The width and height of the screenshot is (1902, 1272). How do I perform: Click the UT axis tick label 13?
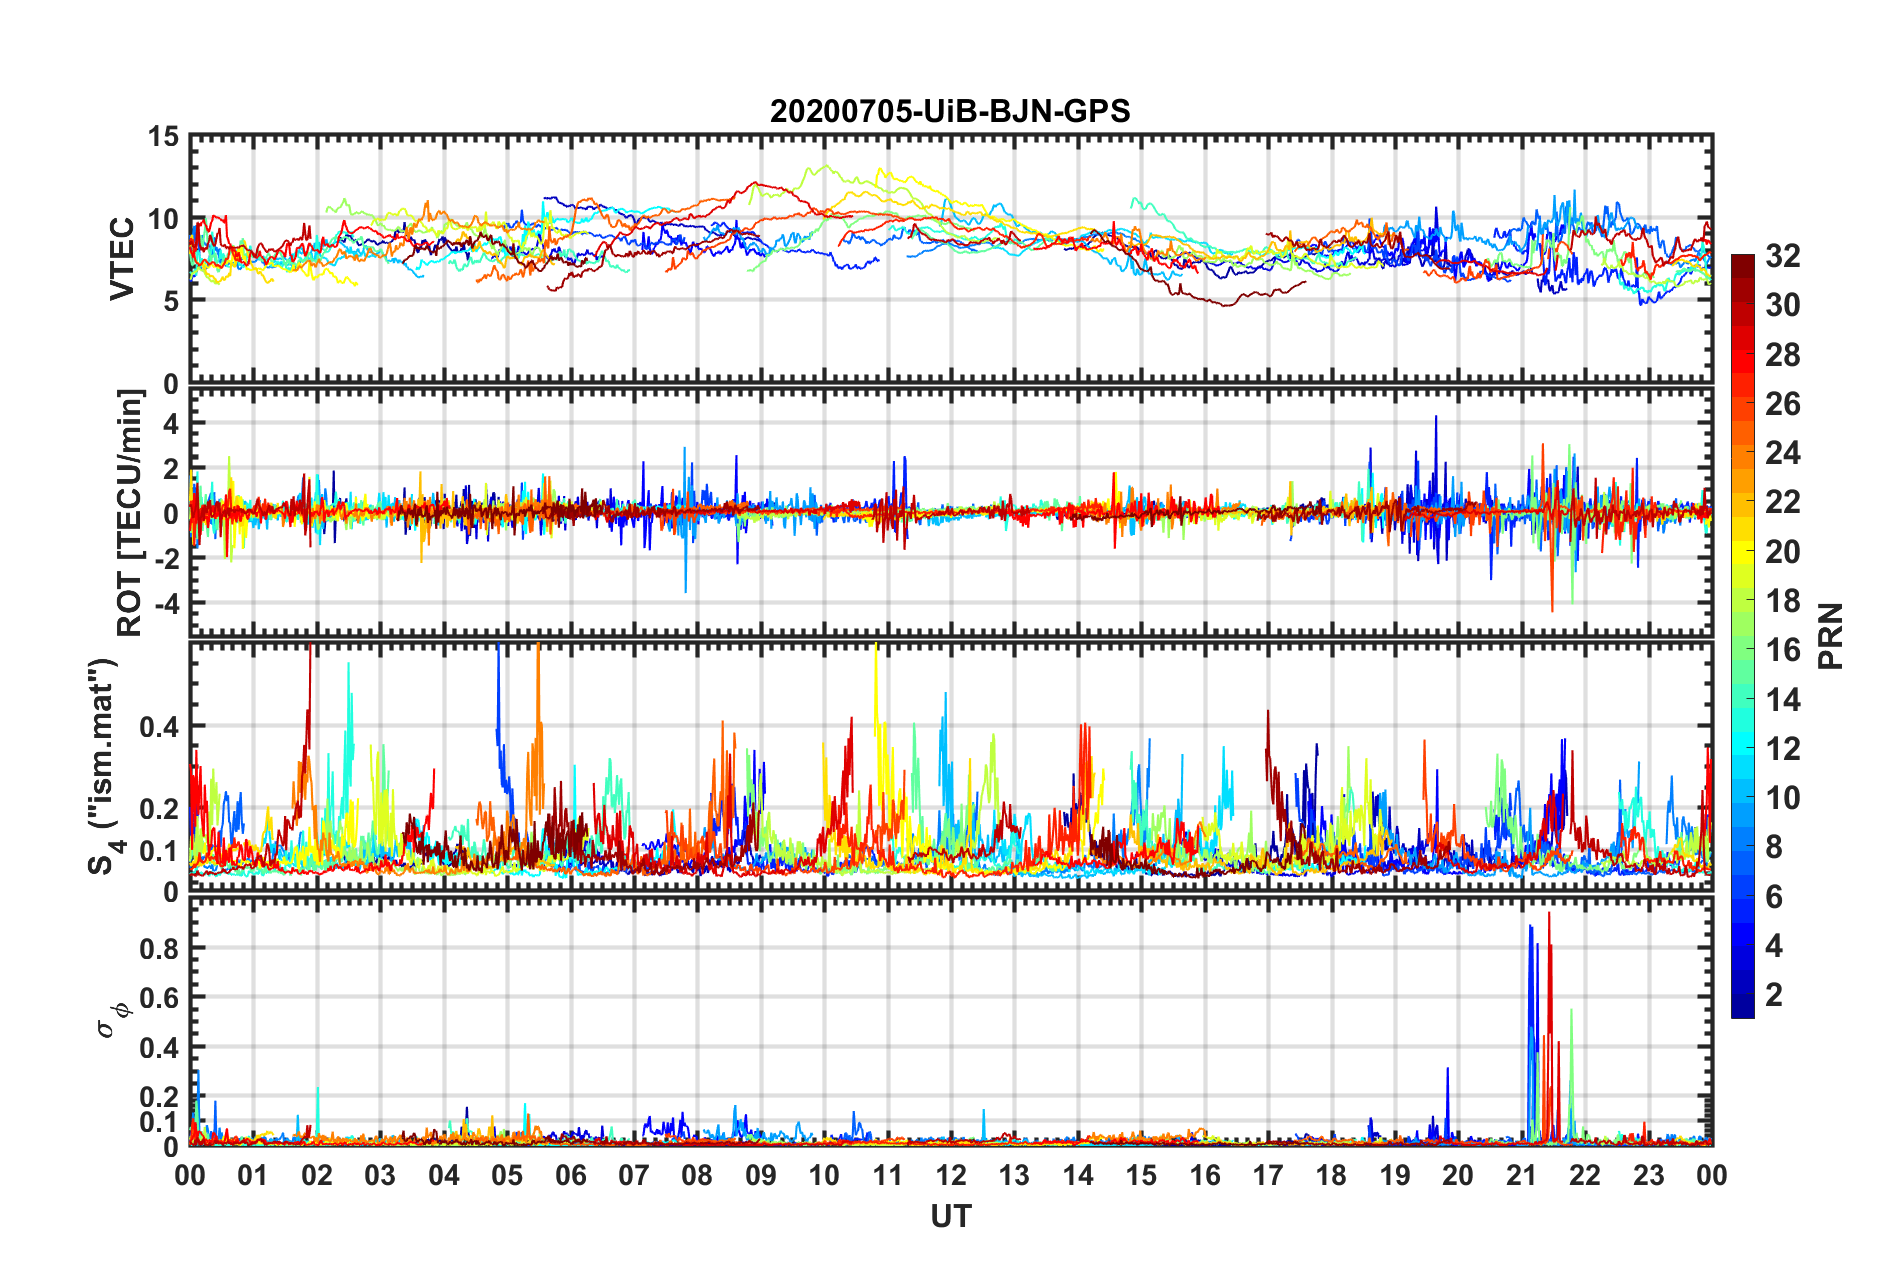pyautogui.click(x=1014, y=1175)
